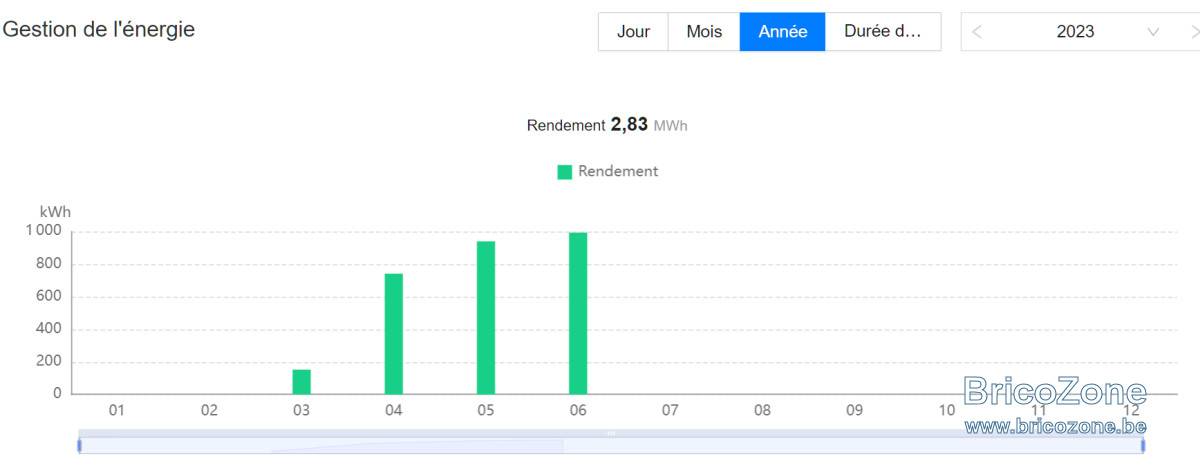
Task: Switch to the Mois tab
Action: [704, 32]
